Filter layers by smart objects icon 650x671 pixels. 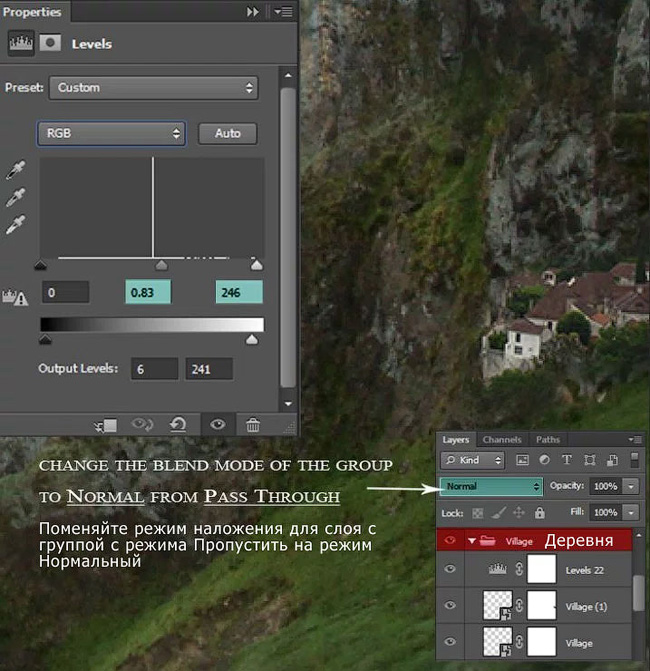[612, 460]
